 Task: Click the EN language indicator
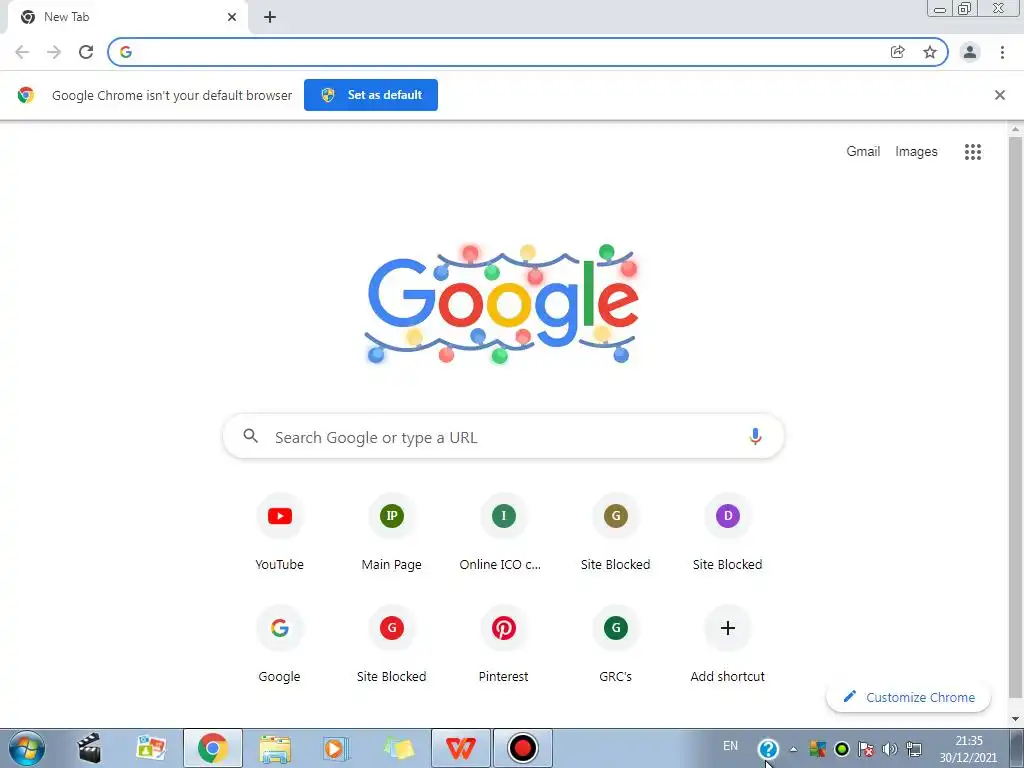tap(730, 746)
